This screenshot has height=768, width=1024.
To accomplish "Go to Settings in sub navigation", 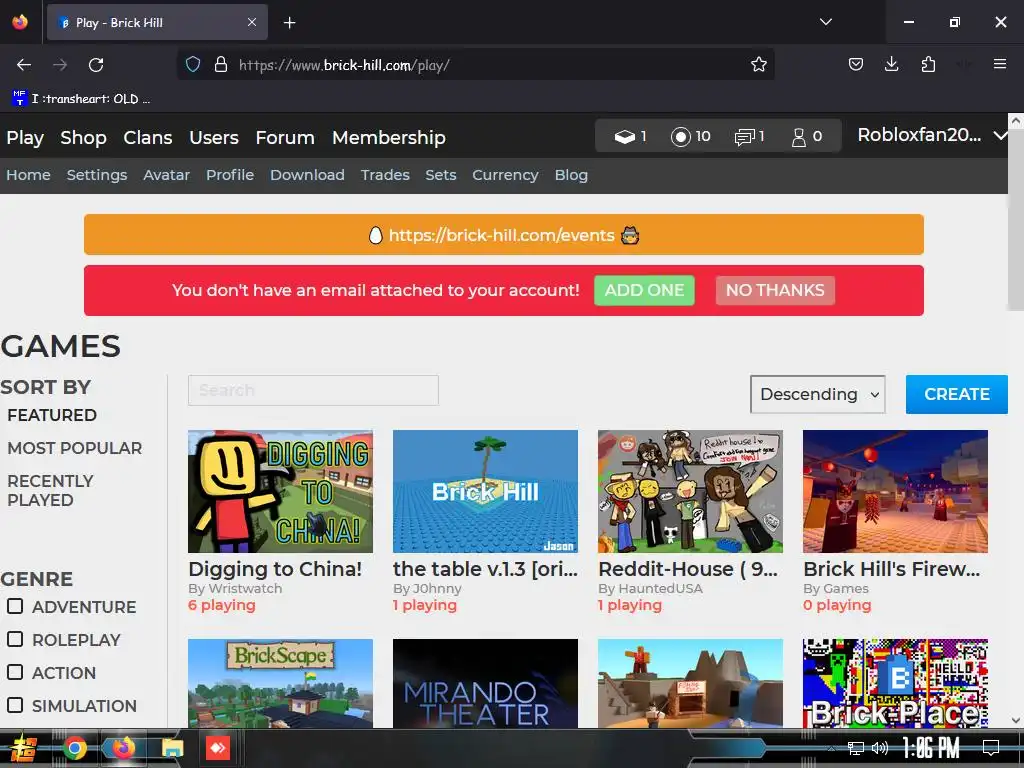I will [x=97, y=175].
